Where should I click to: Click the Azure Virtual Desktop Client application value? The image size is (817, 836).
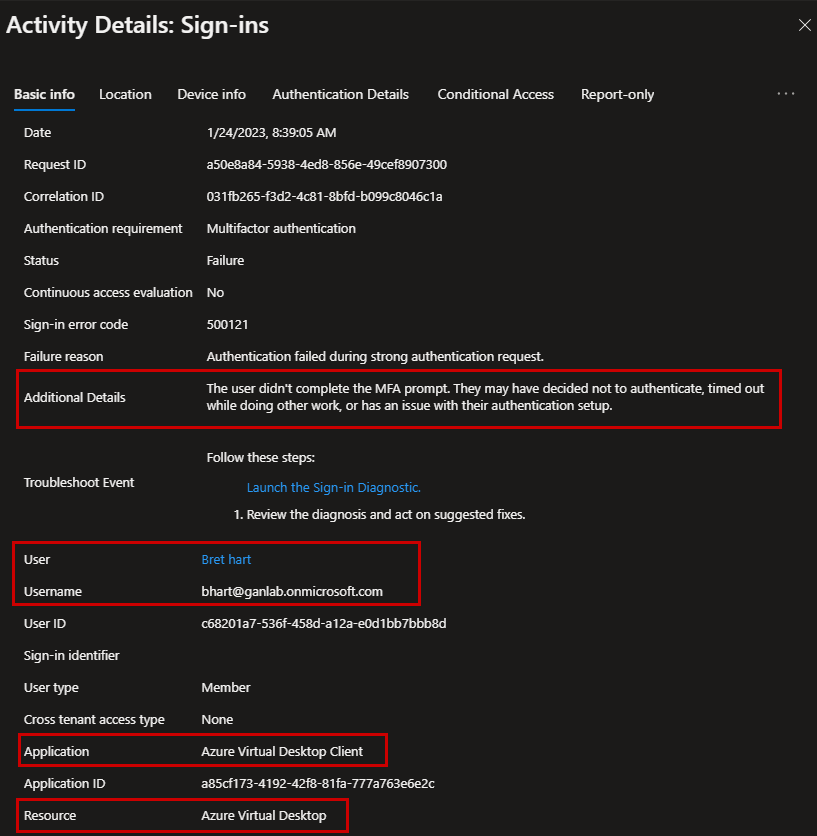(281, 751)
